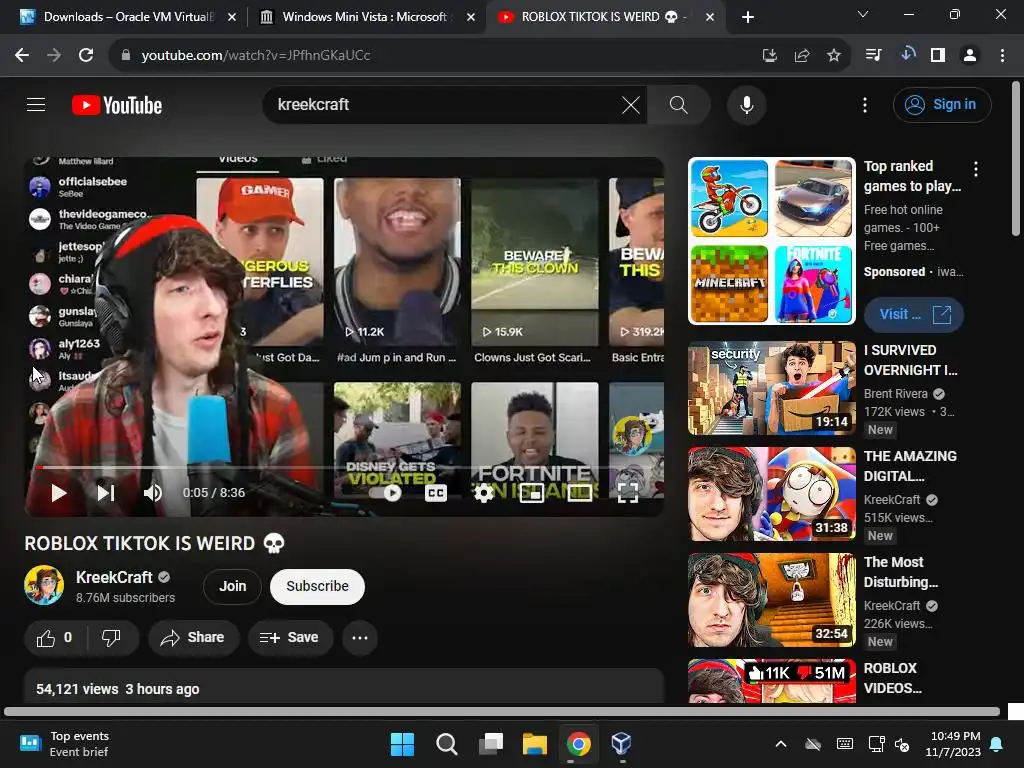
Task: Show hidden system tray icons
Action: pyautogui.click(x=780, y=744)
